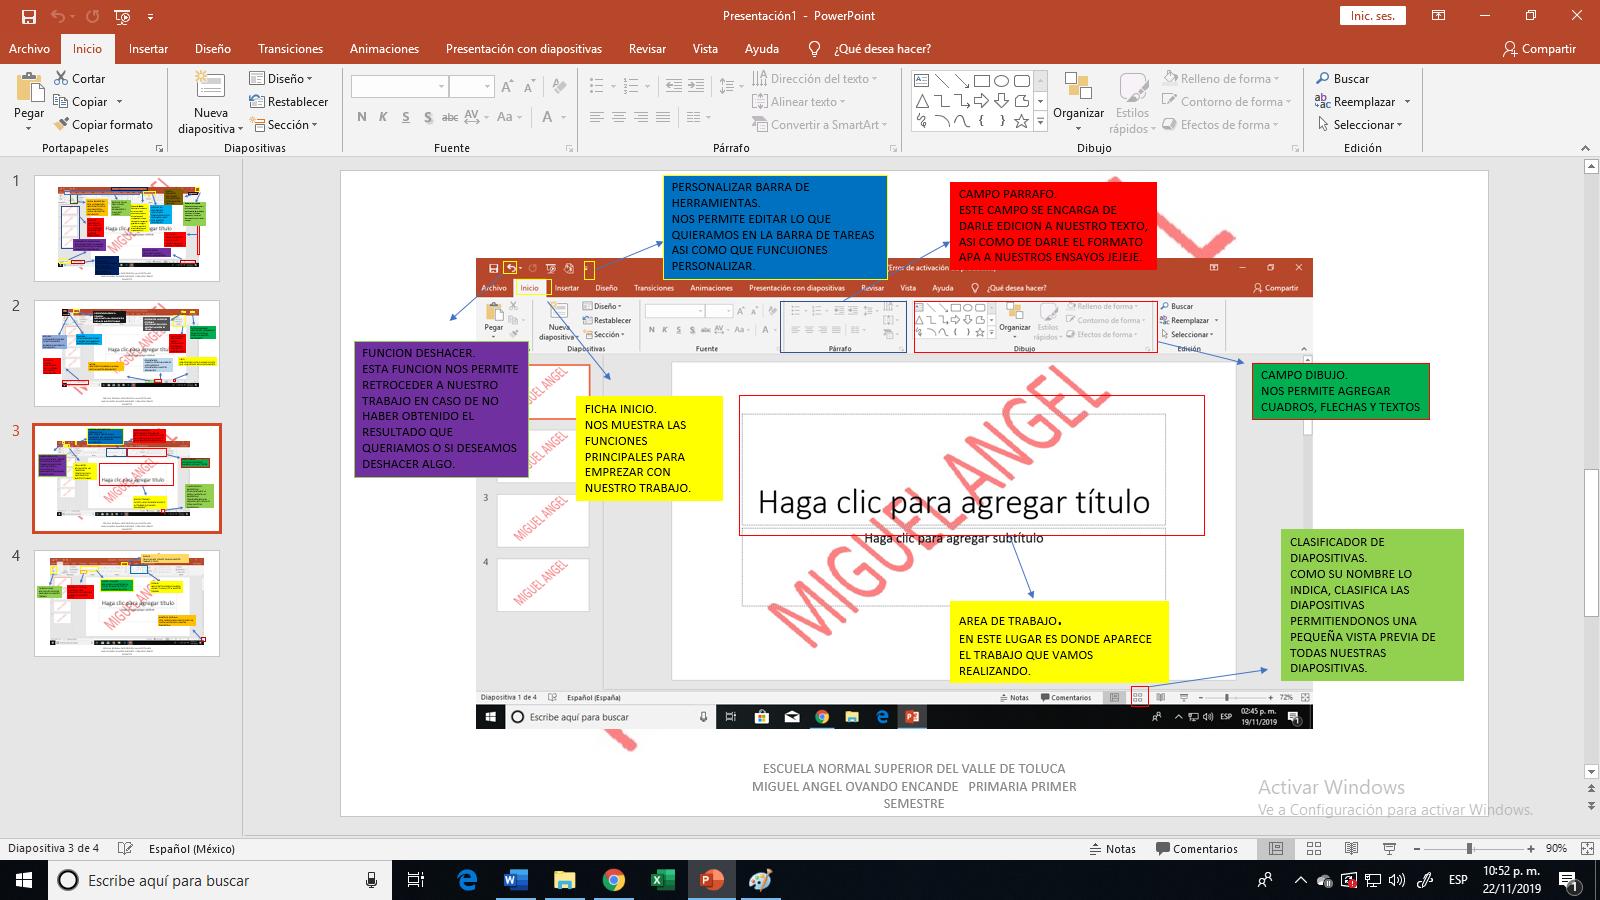Apply bold with the N icon
The image size is (1600, 900).
coord(361,116)
